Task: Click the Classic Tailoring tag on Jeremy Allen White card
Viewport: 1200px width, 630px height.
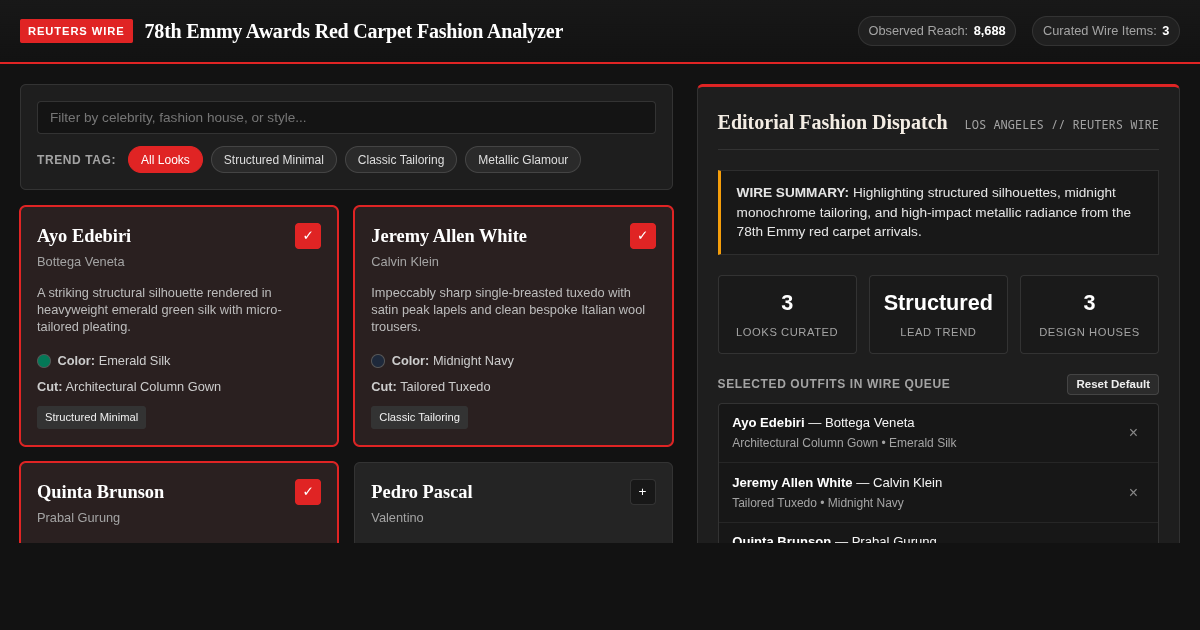Action: (419, 417)
